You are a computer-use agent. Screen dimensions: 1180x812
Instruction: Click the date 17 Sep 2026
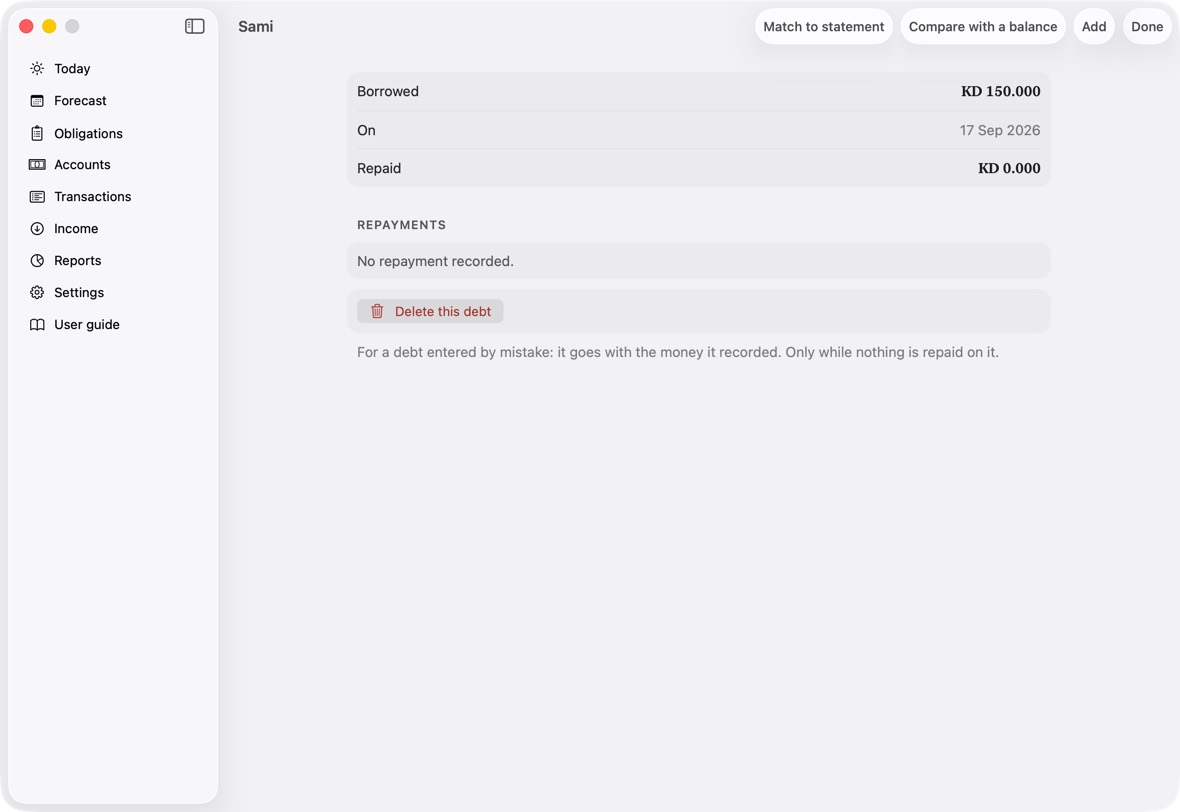(999, 130)
